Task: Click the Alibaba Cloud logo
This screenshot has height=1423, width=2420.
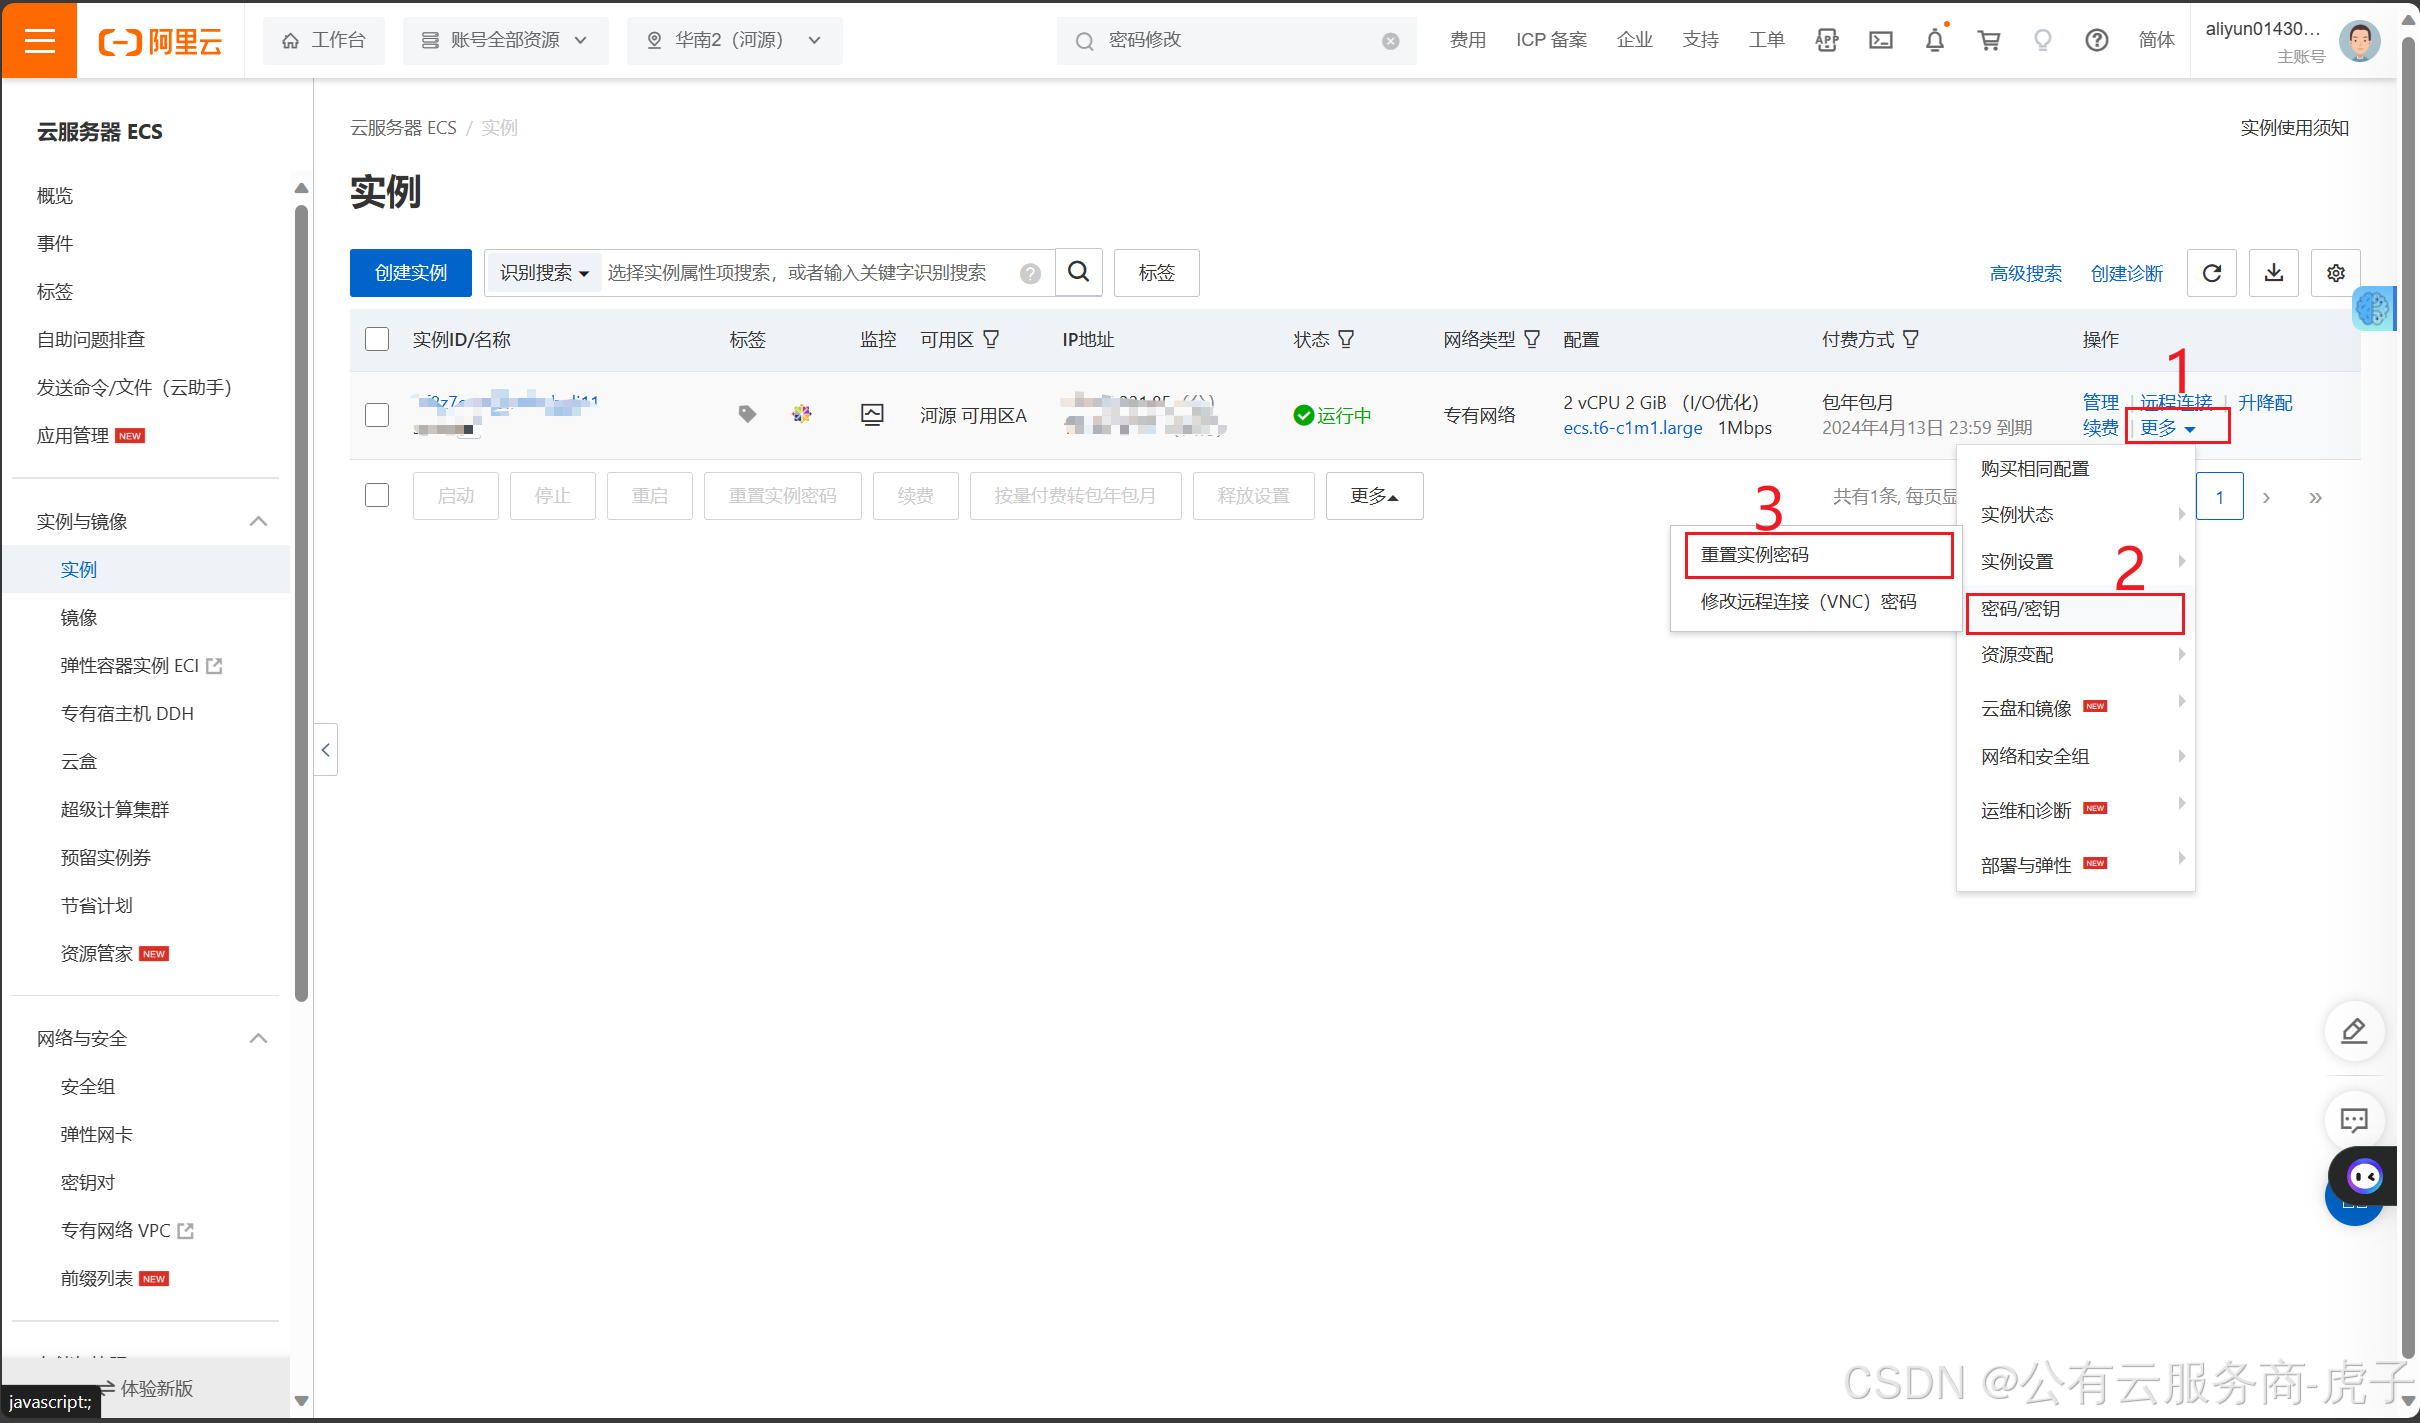Action: (x=160, y=41)
